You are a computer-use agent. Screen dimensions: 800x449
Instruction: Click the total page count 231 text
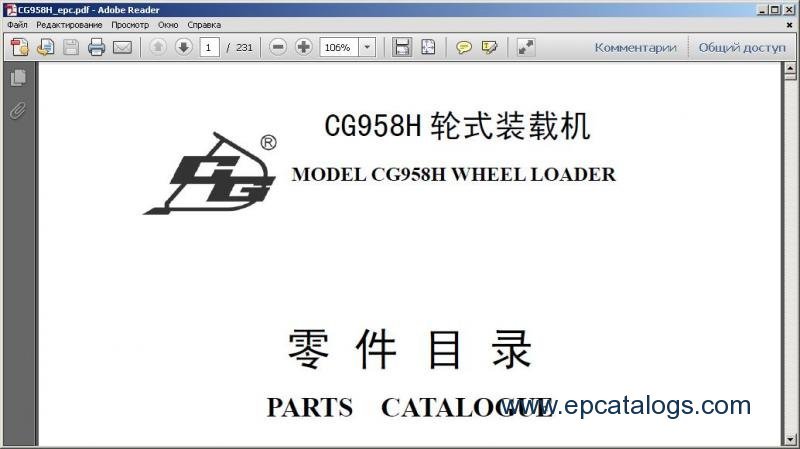tap(244, 47)
